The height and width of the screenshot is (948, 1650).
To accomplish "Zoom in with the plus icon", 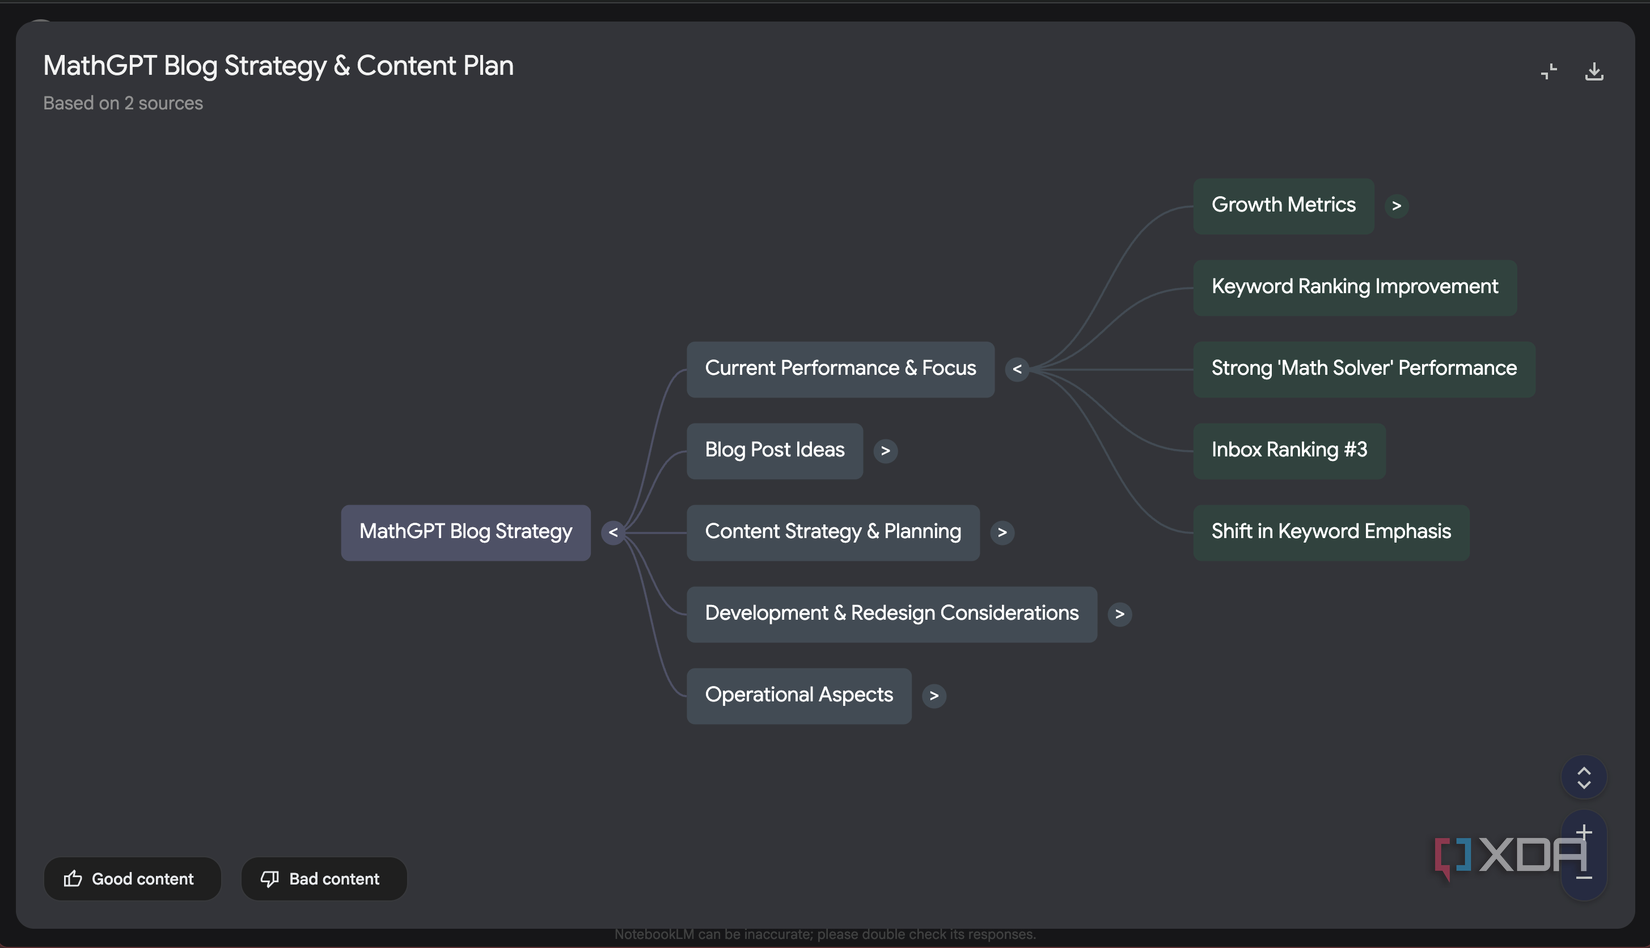I will pos(1584,832).
